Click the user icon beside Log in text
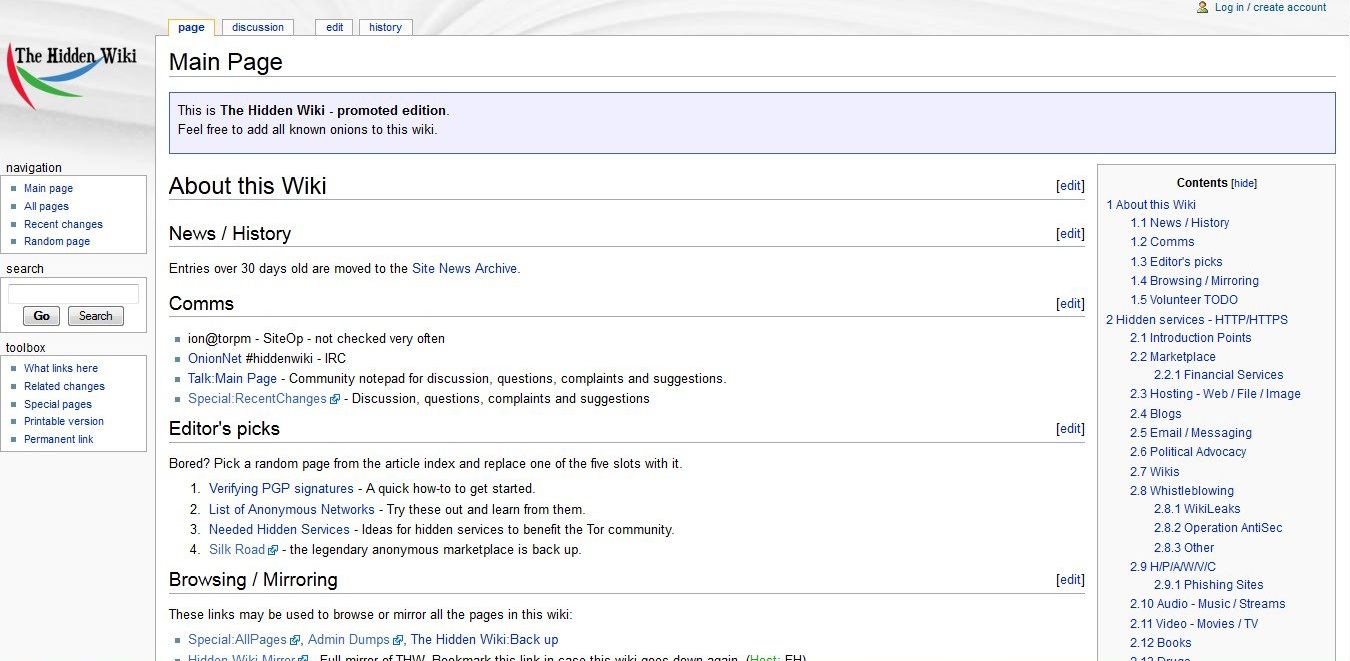1350x661 pixels. click(x=1202, y=7)
